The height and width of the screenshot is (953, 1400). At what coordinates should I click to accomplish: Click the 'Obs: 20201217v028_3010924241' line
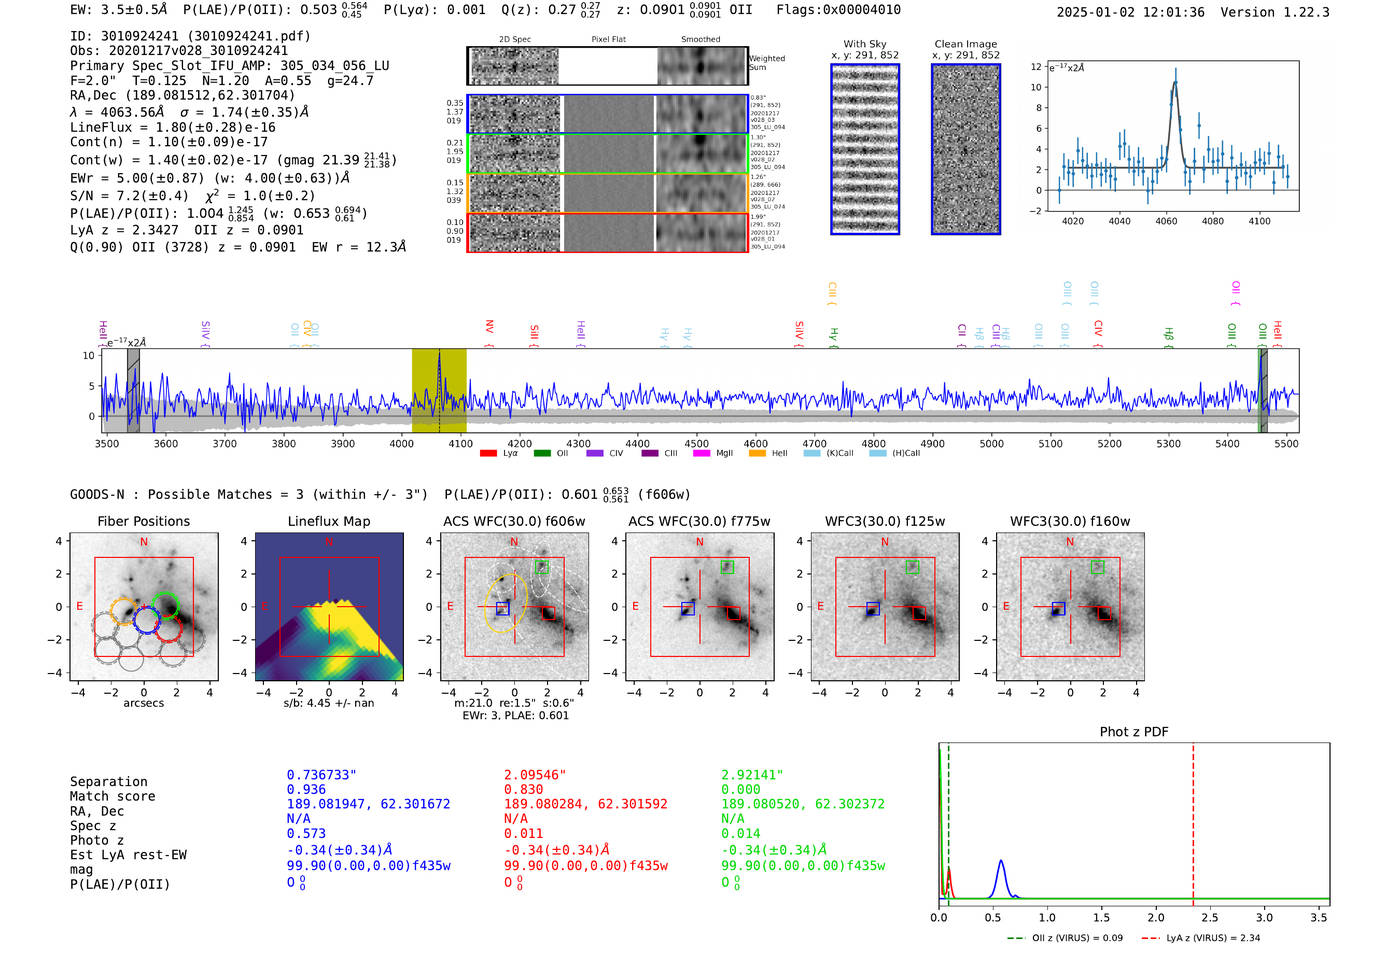179,51
